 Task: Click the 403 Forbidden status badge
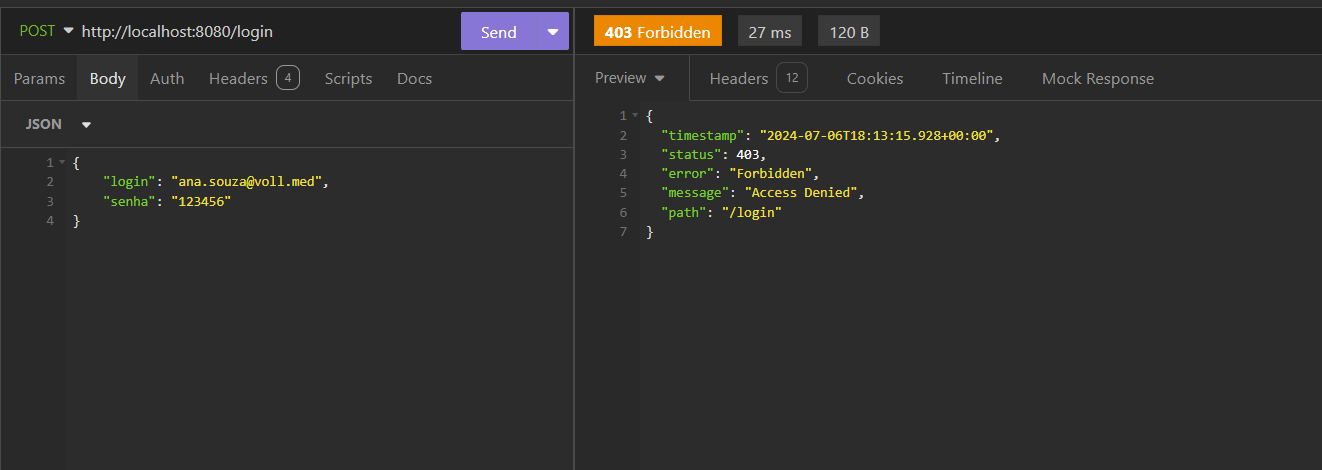tap(657, 32)
